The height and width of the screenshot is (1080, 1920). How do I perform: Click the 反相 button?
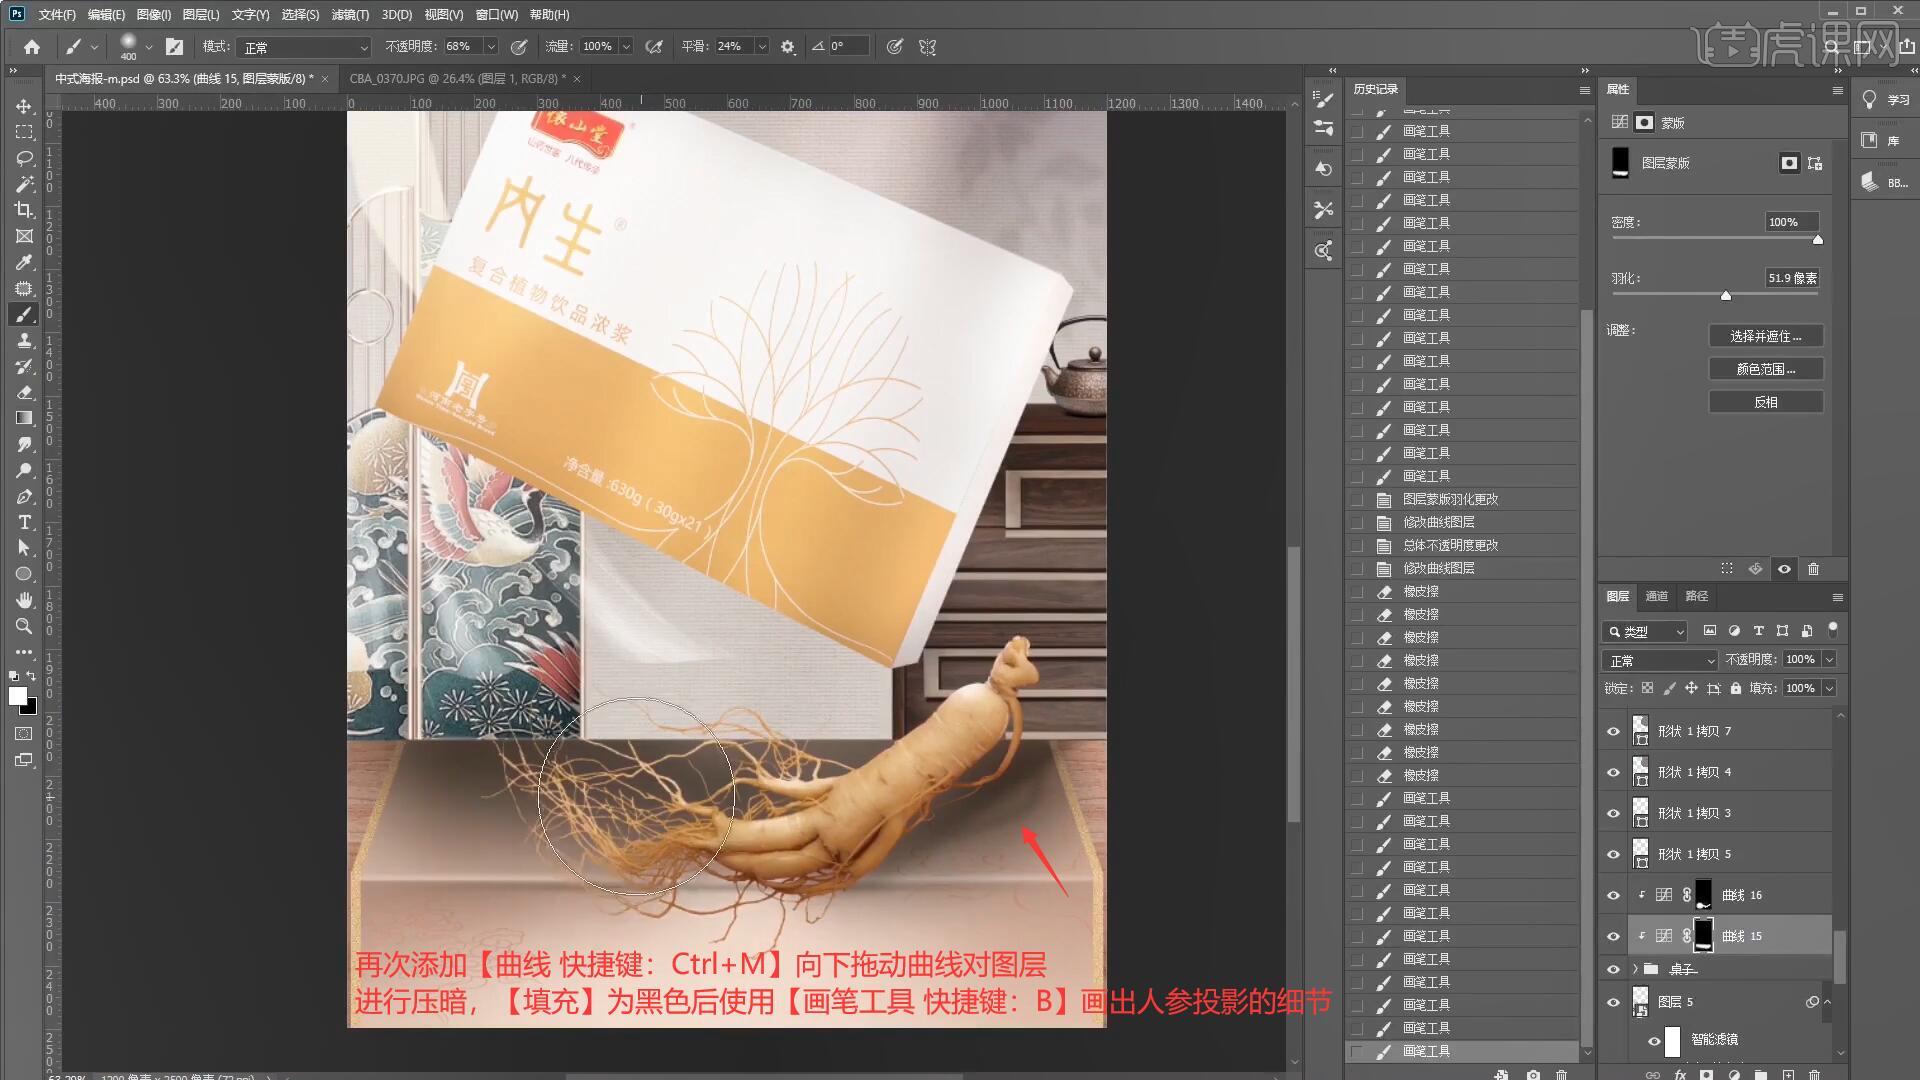coord(1765,402)
